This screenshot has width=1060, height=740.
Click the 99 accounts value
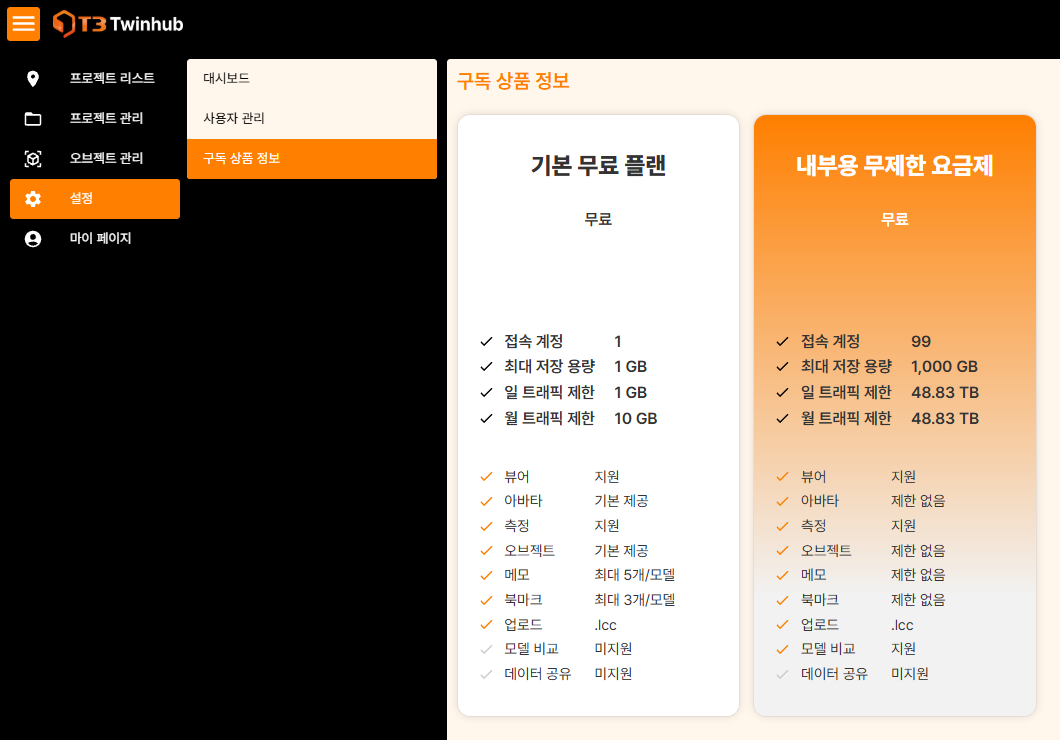click(x=921, y=341)
